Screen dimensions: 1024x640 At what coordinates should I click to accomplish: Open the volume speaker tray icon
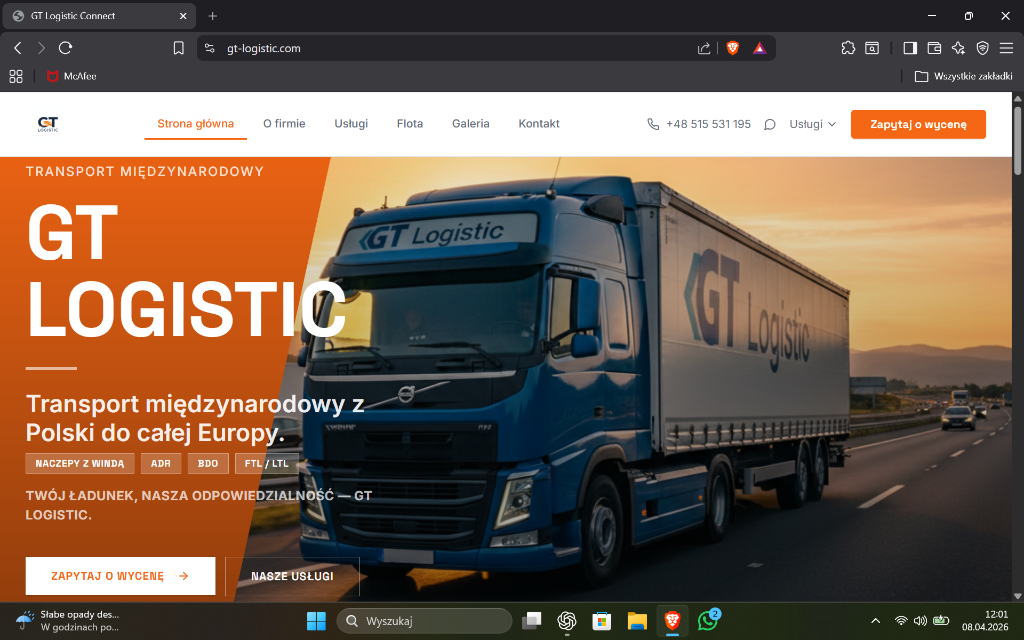pos(920,620)
